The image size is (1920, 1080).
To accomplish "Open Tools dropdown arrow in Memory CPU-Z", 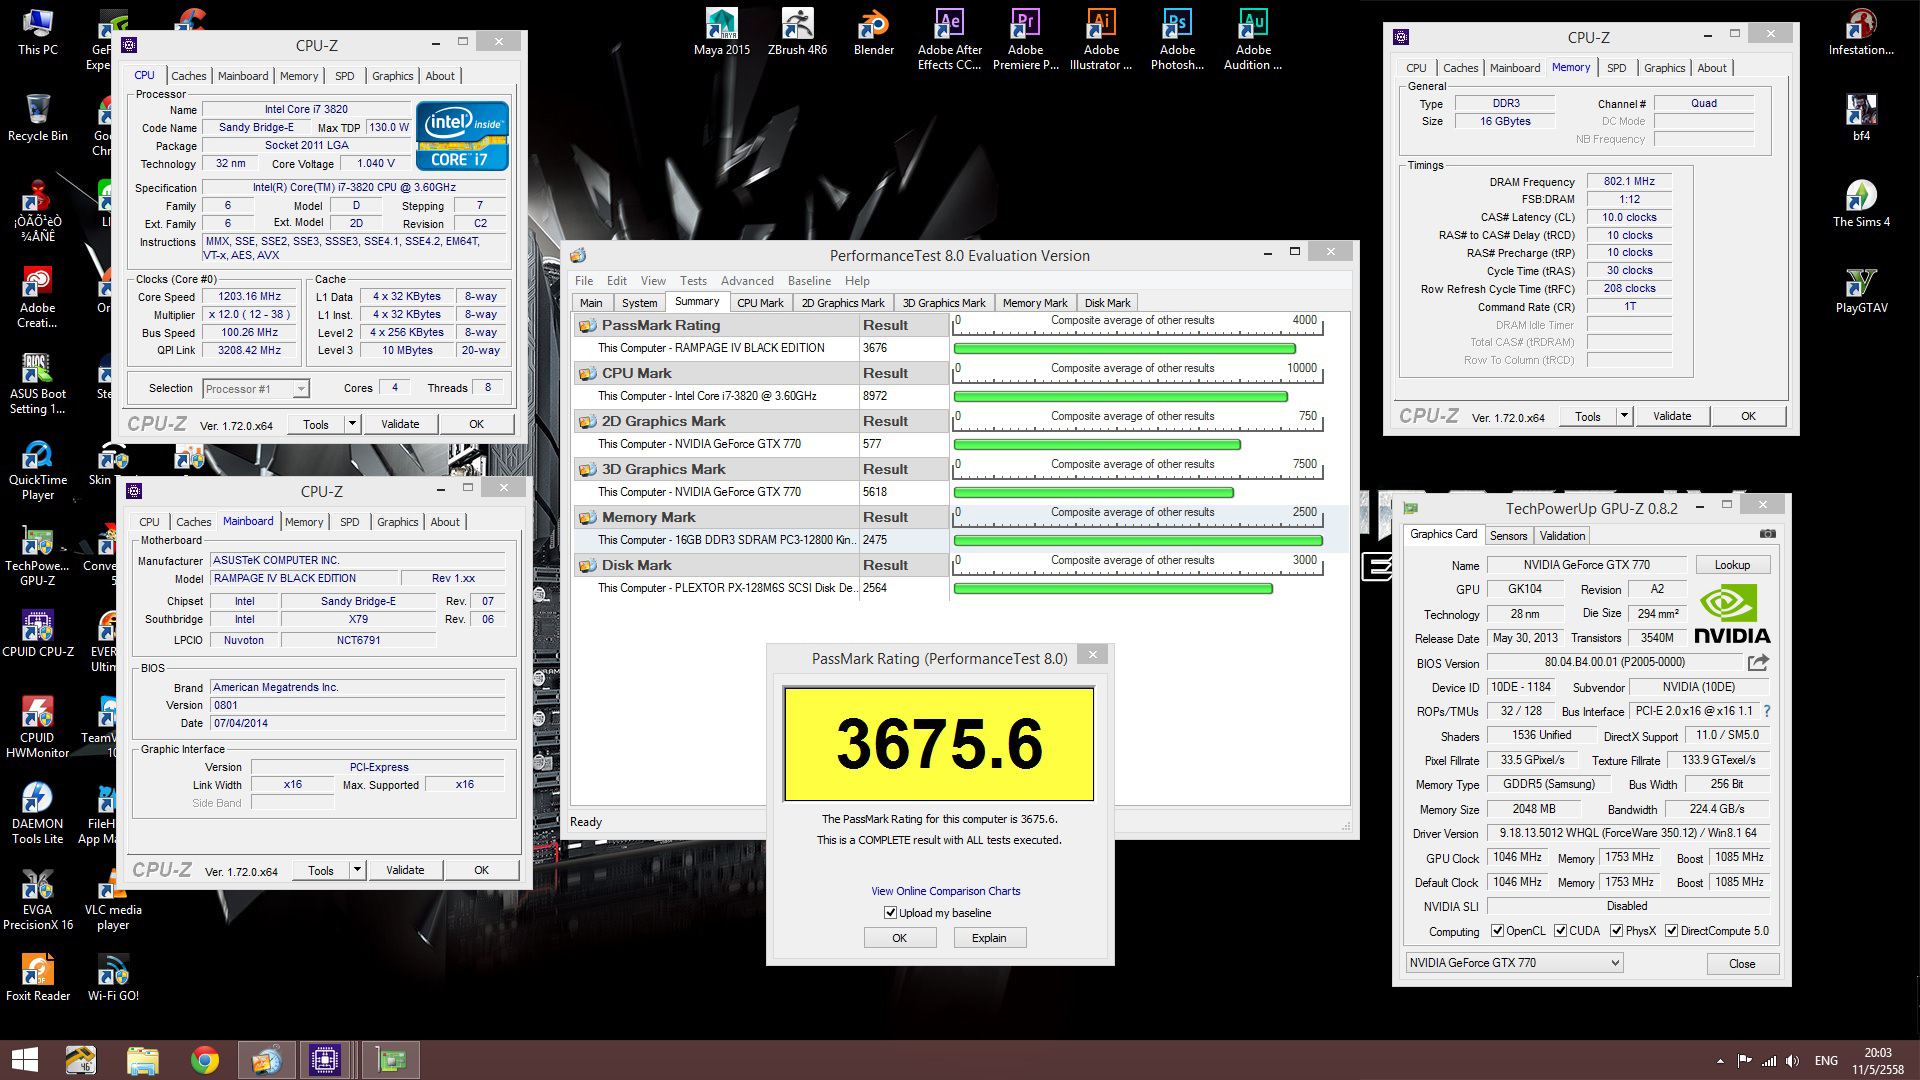I will coord(1624,416).
